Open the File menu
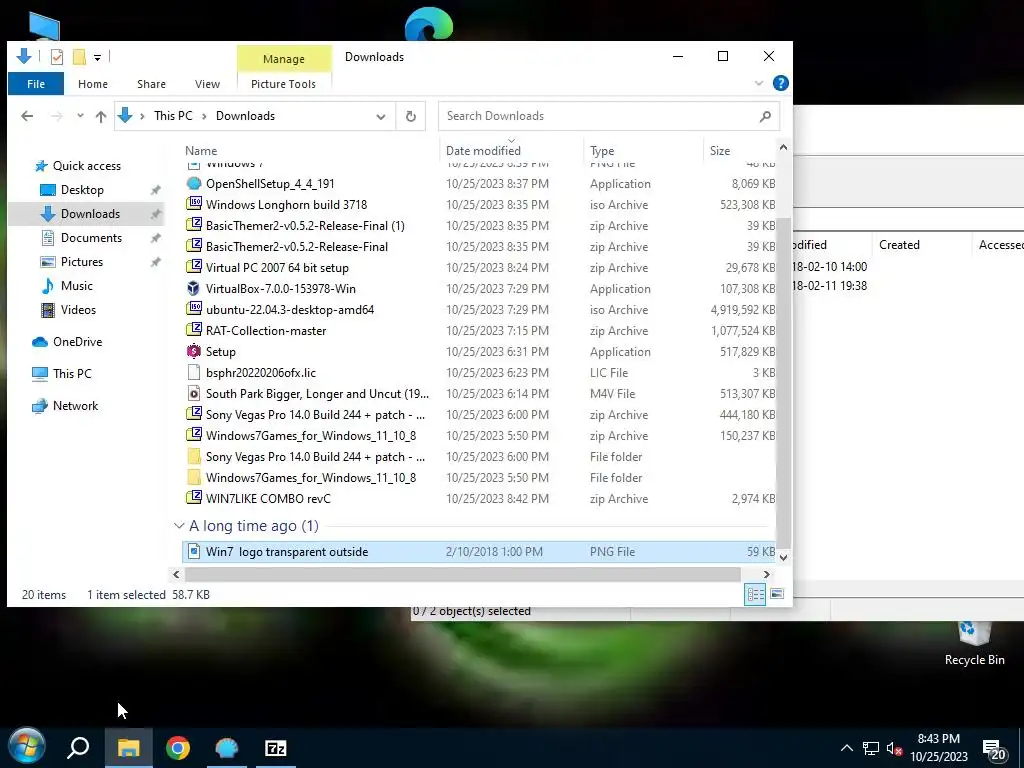 [x=36, y=84]
